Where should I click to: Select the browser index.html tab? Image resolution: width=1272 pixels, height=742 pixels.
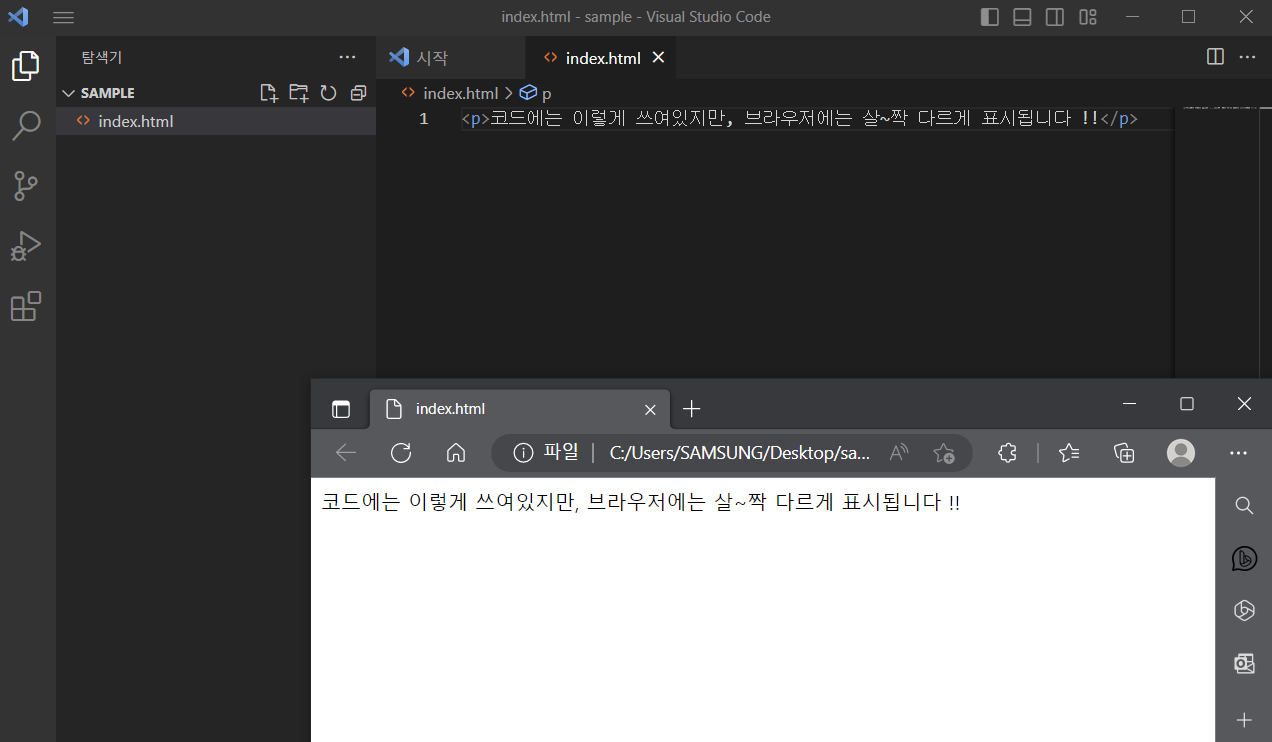point(518,409)
